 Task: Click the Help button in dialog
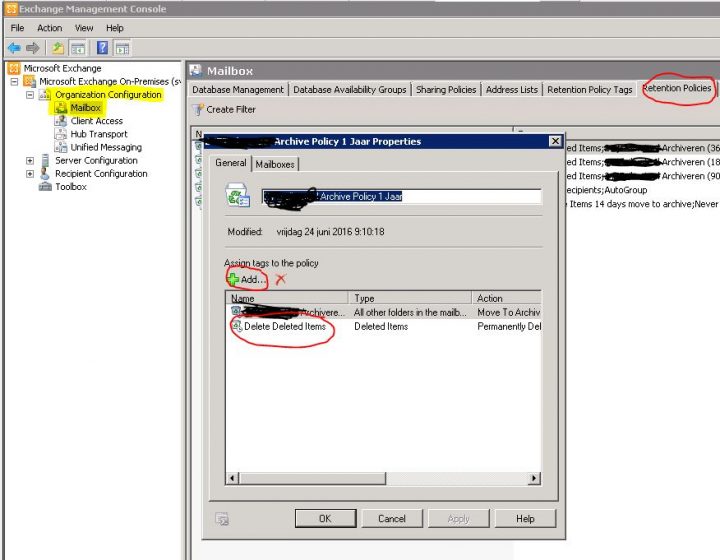pyautogui.click(x=525, y=519)
